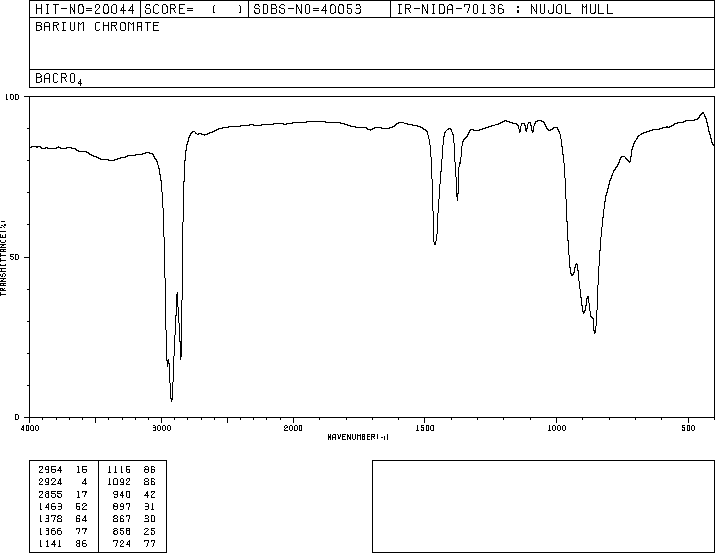The image size is (715, 553).
Task: Click the absorption peak minimum near 858
Action: click(x=595, y=333)
